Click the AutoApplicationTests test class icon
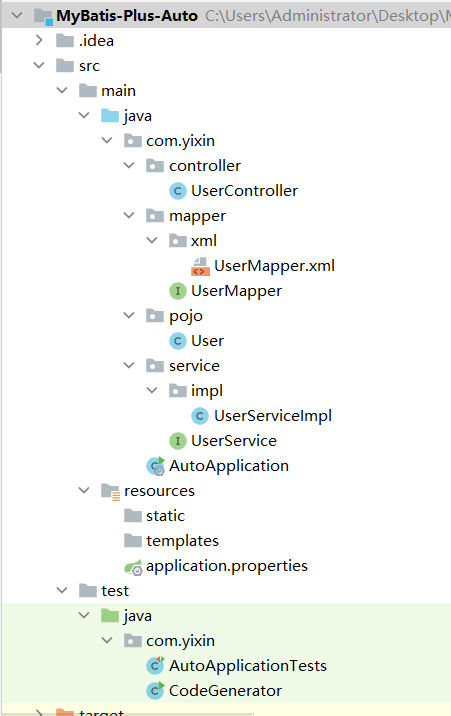The height and width of the screenshot is (716, 451). (155, 666)
